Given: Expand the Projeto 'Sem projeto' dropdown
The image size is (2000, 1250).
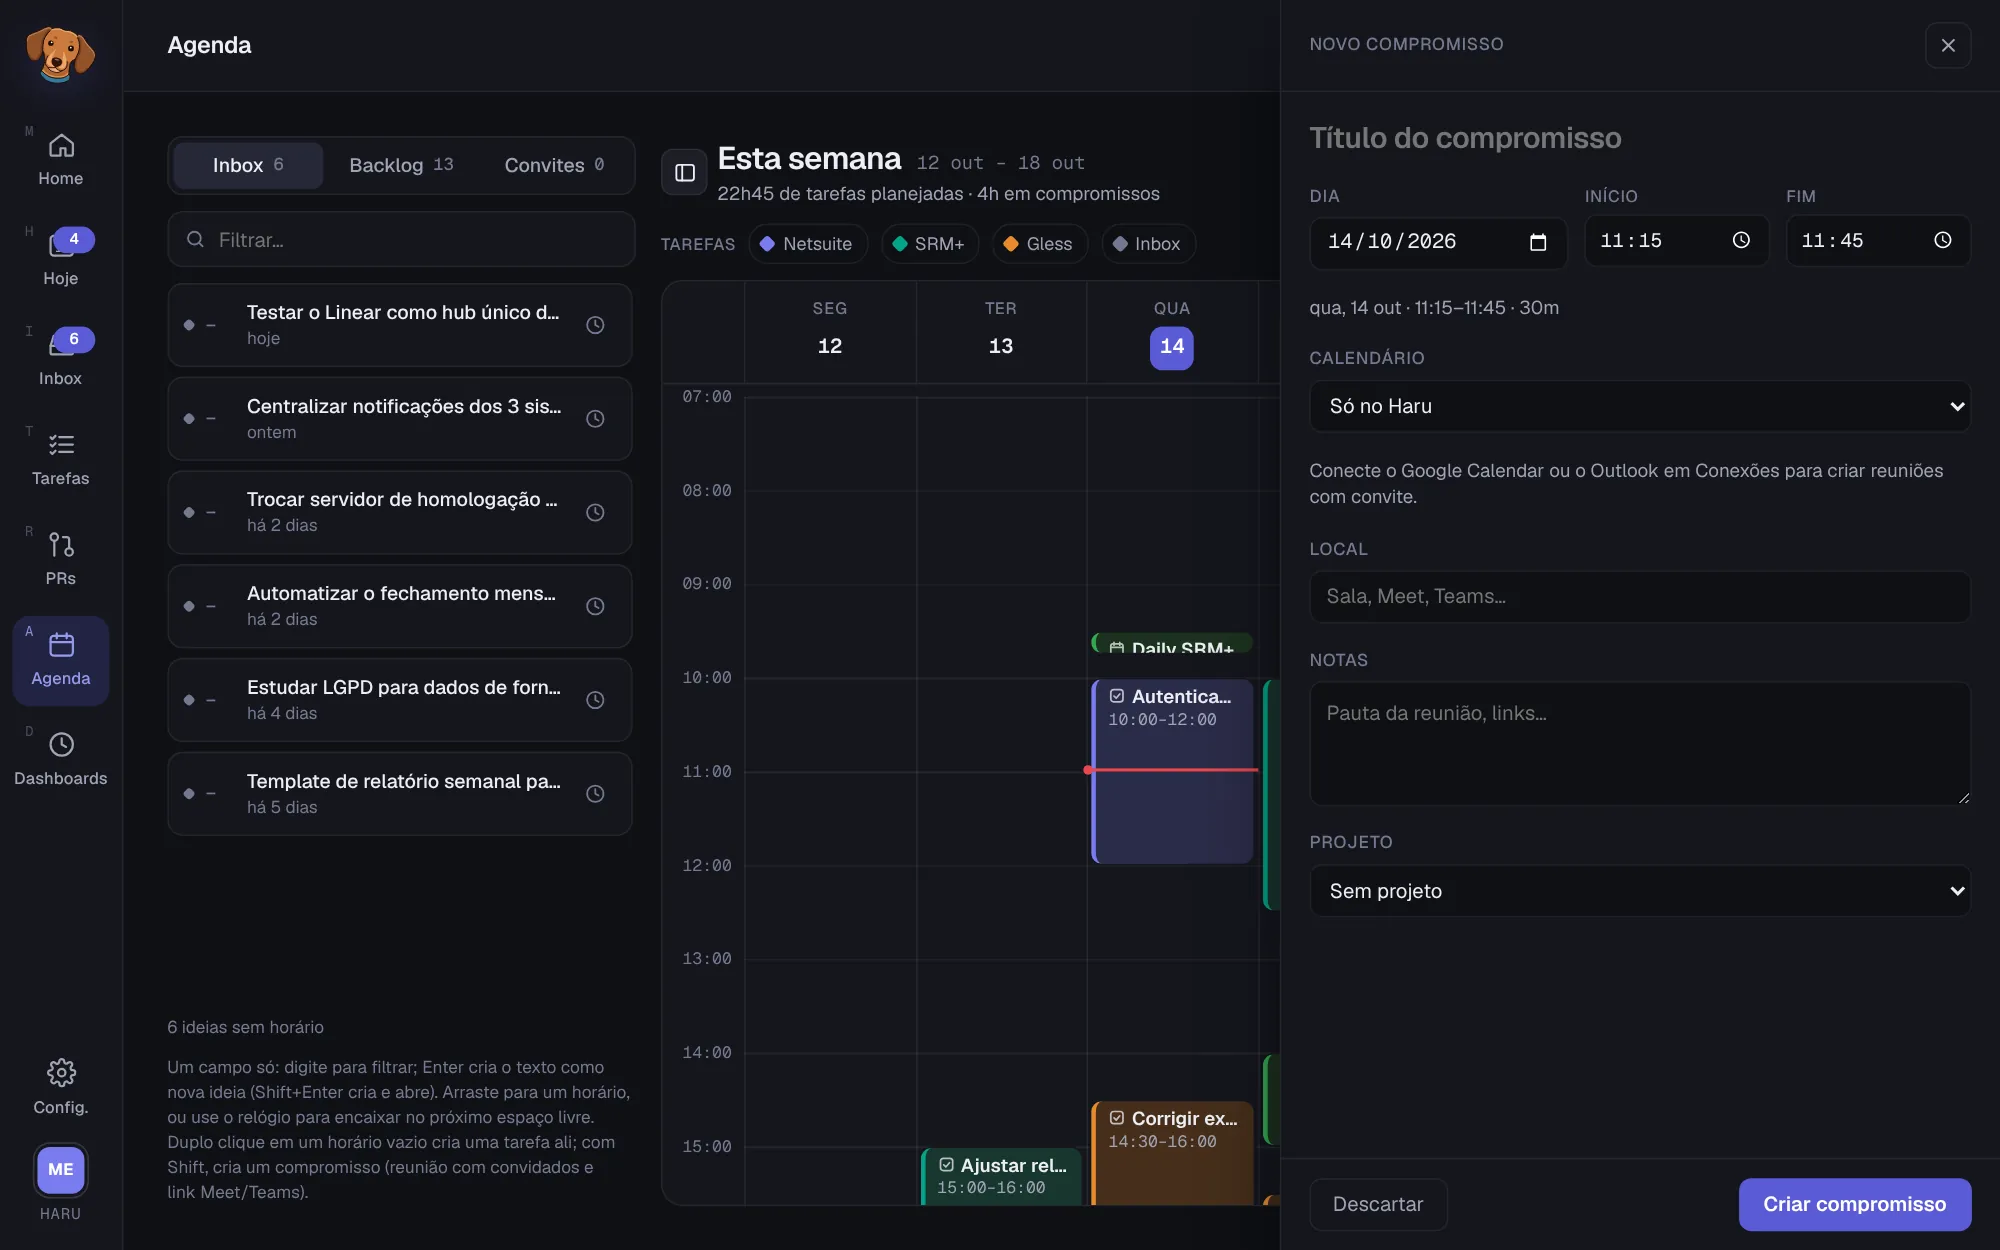Looking at the screenshot, I should [x=1640, y=891].
